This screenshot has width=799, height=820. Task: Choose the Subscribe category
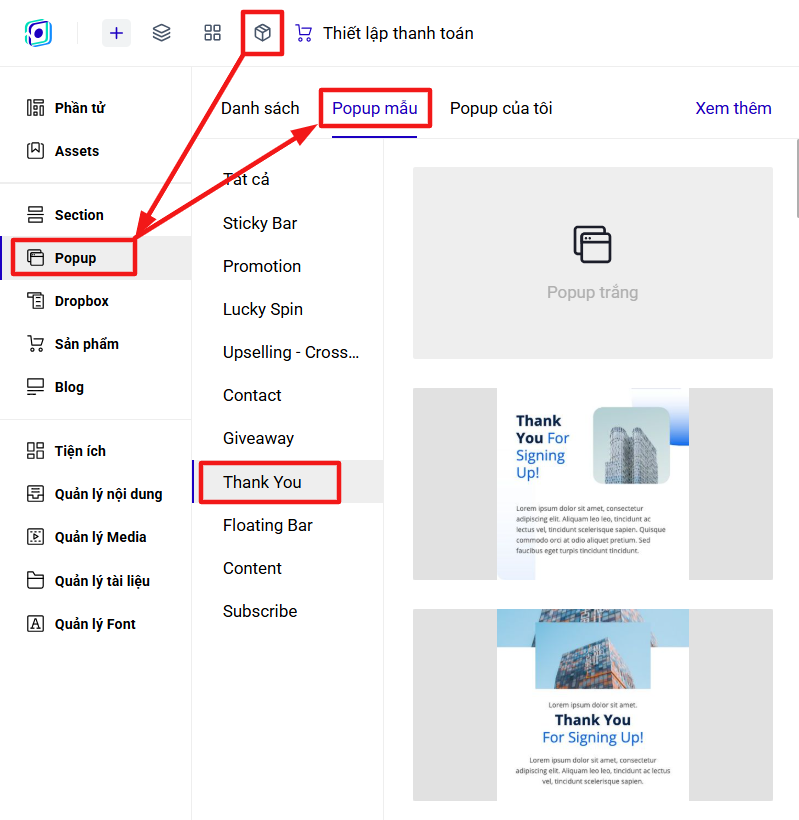260,611
